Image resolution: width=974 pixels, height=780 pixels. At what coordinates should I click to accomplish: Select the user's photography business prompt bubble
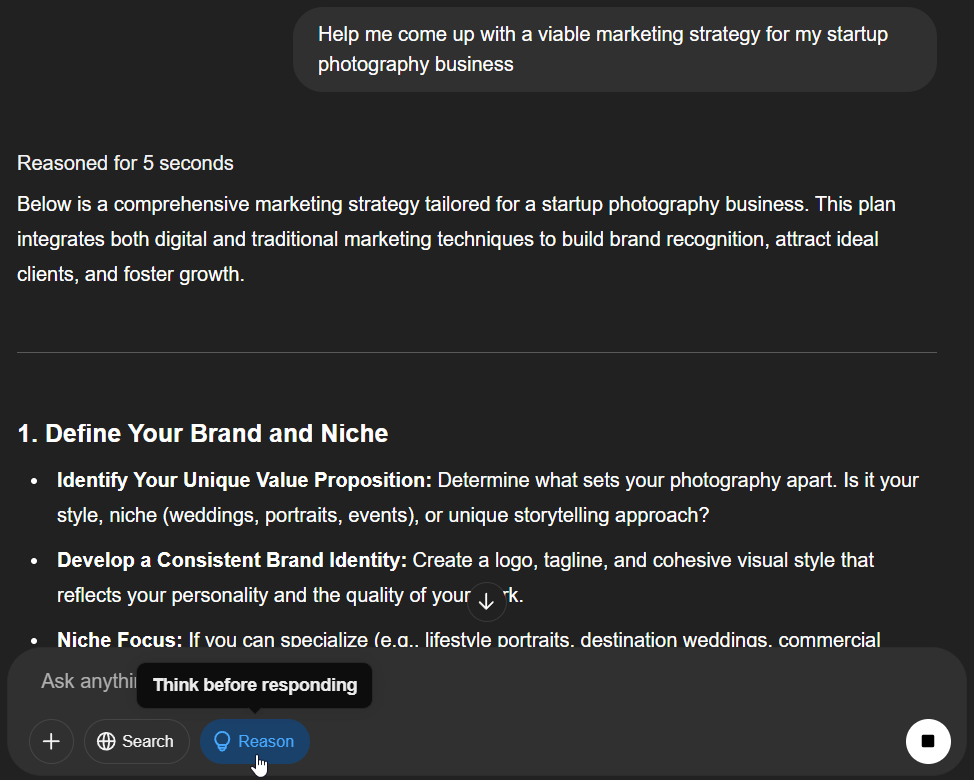614,50
